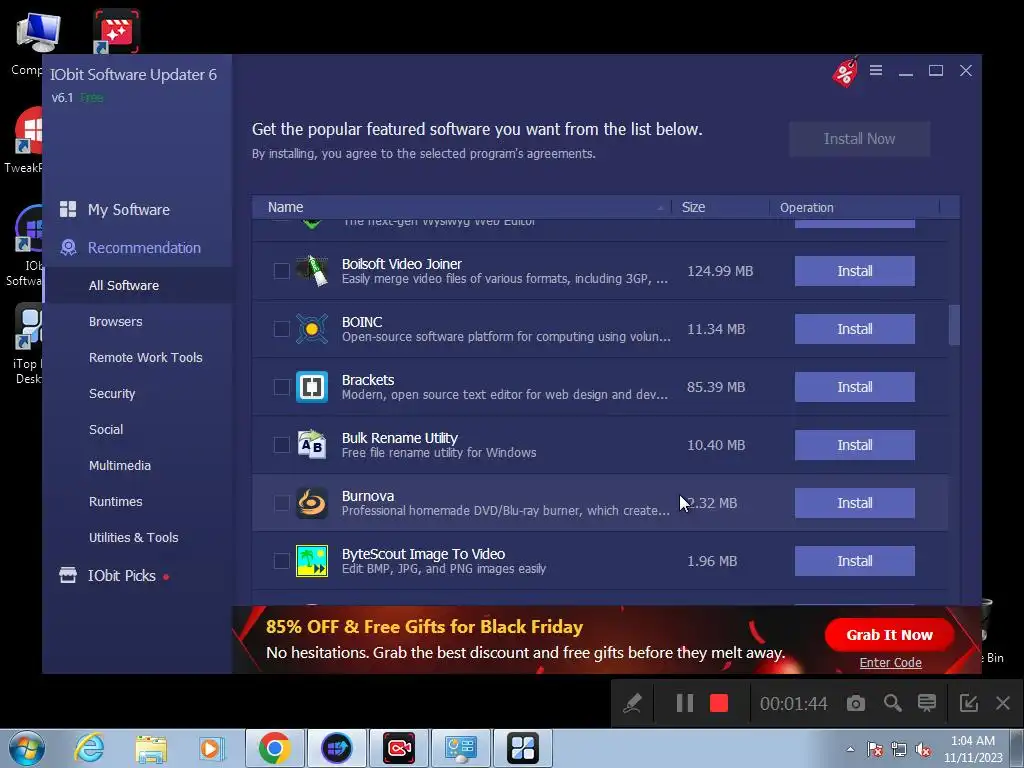Click the Grab It Now button
The image size is (1024, 768).
[889, 635]
